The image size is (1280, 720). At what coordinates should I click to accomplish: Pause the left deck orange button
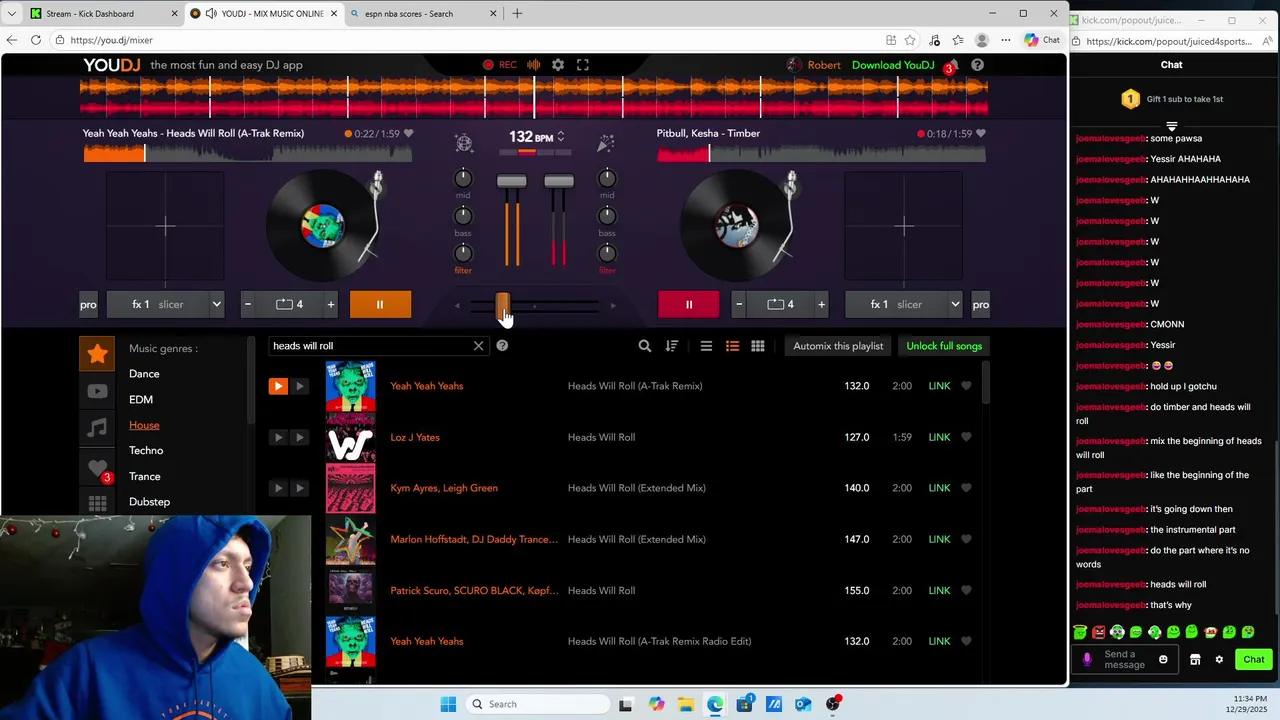(x=380, y=304)
